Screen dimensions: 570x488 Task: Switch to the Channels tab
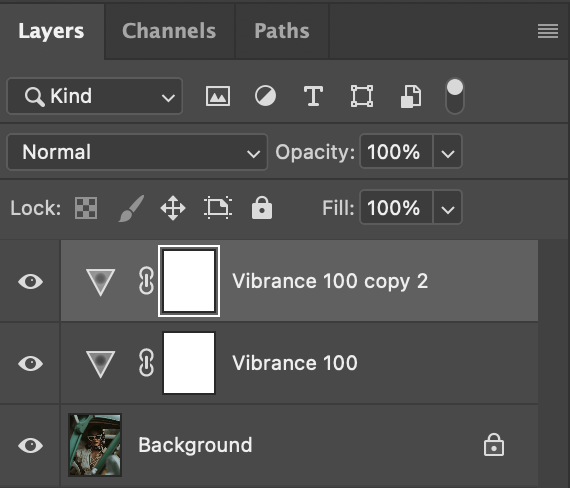pos(169,31)
